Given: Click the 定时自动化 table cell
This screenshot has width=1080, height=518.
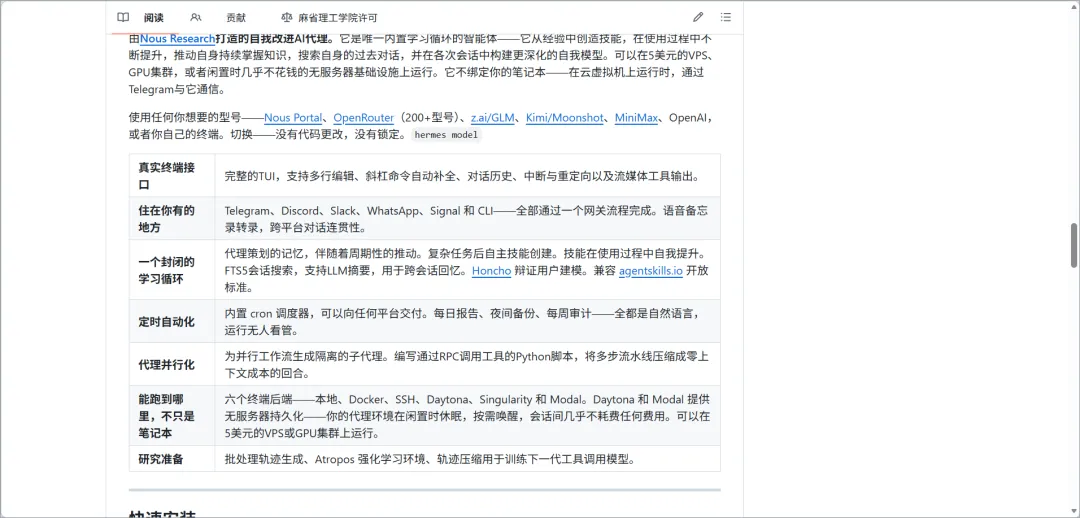Looking at the screenshot, I should tap(172, 322).
